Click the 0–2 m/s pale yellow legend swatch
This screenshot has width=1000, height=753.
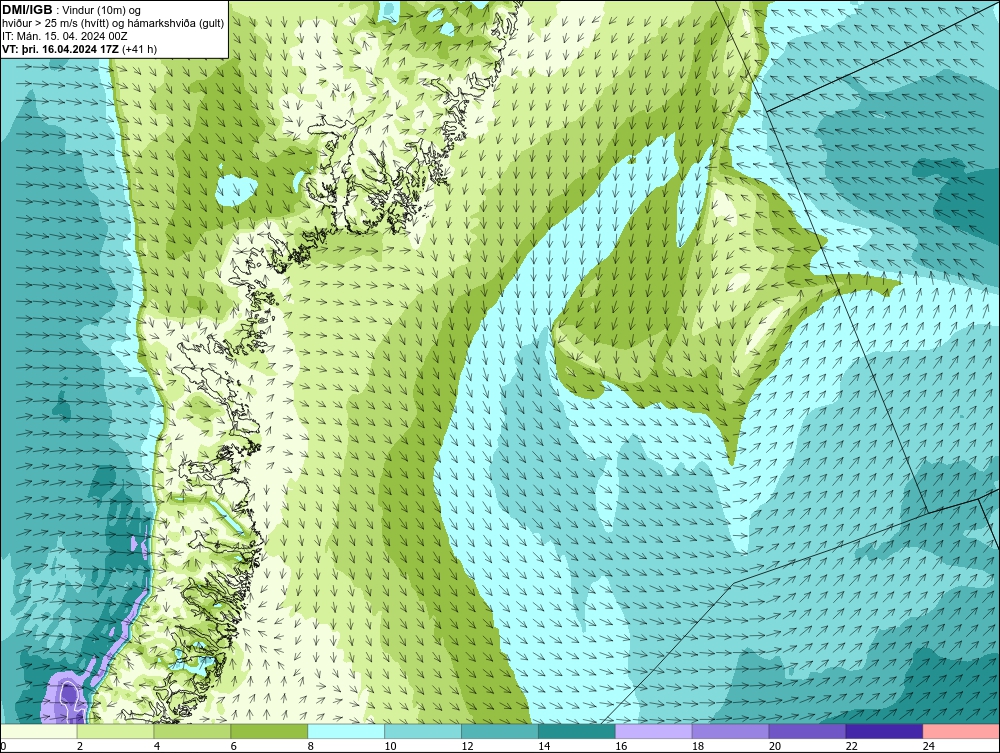[x=38, y=731]
